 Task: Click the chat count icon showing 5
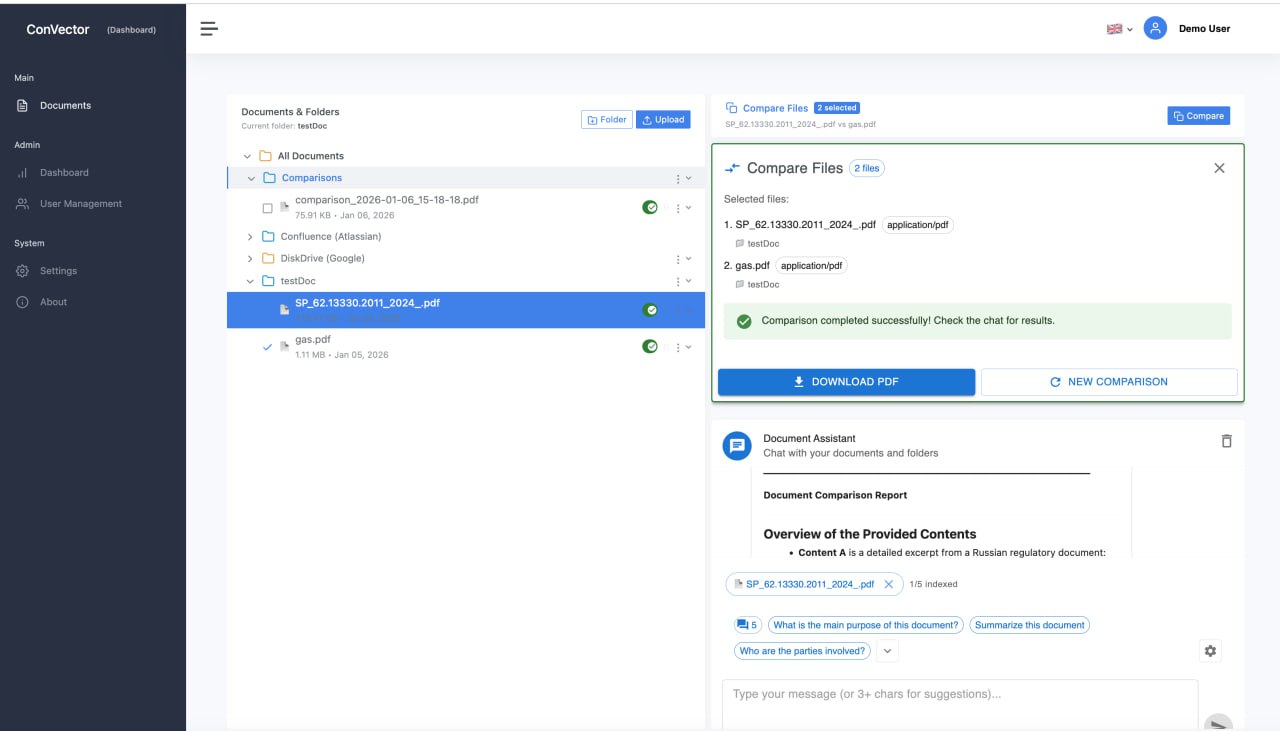(x=747, y=625)
